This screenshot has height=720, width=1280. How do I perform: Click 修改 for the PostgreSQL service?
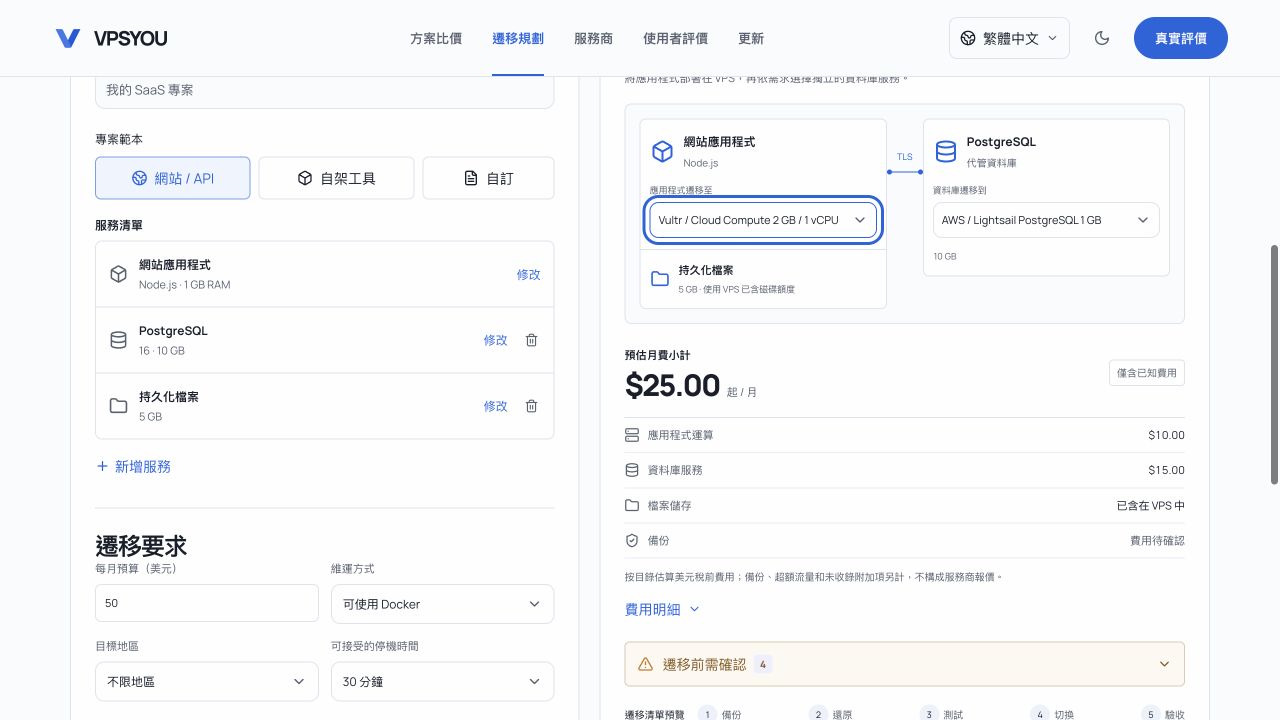[x=496, y=340]
